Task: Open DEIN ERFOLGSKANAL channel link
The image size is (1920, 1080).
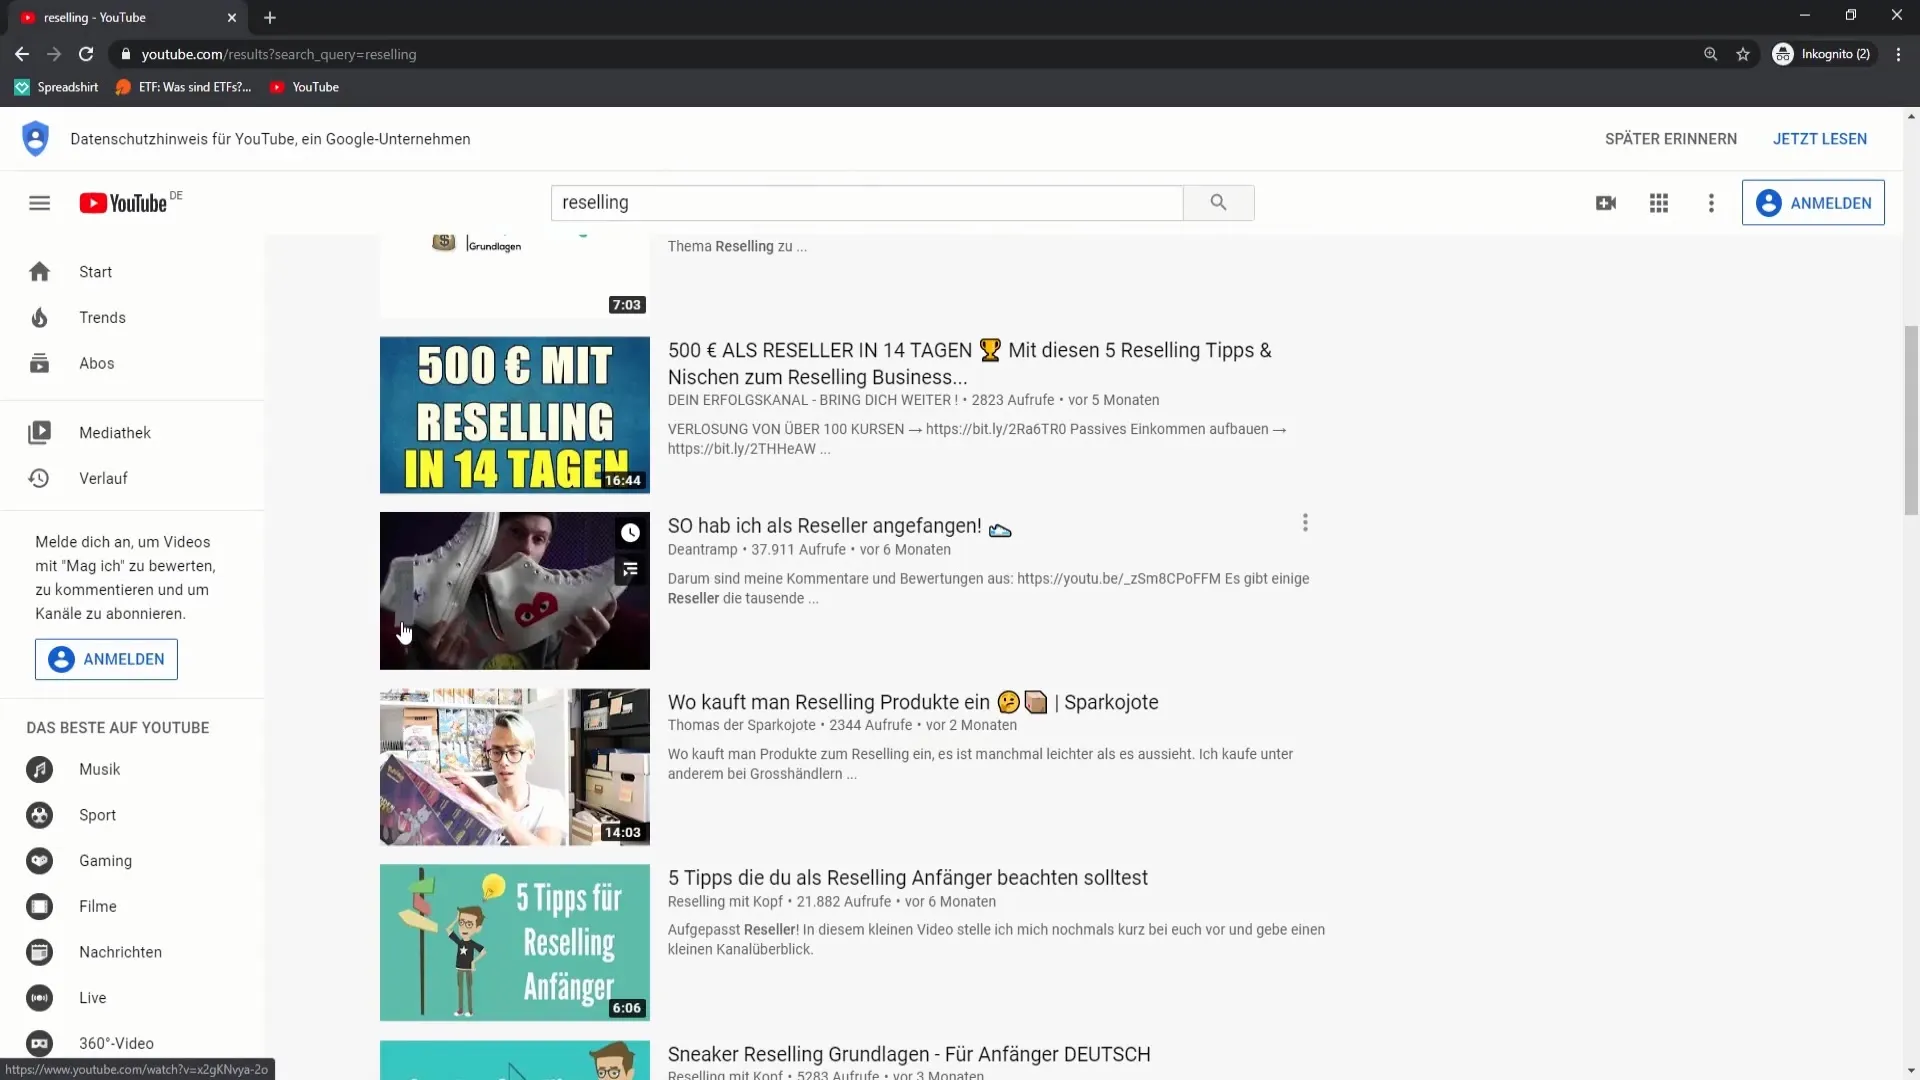Action: tap(812, 400)
